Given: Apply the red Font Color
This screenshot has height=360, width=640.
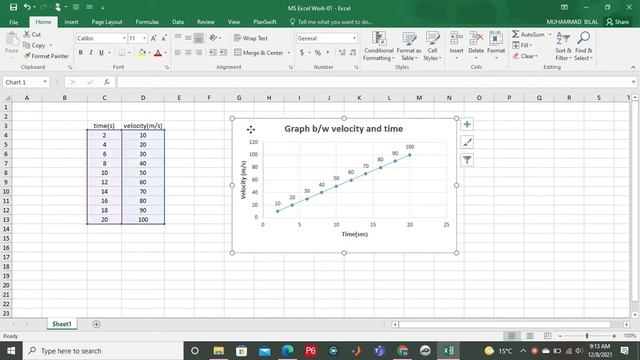Looking at the screenshot, I should pos(158,53).
